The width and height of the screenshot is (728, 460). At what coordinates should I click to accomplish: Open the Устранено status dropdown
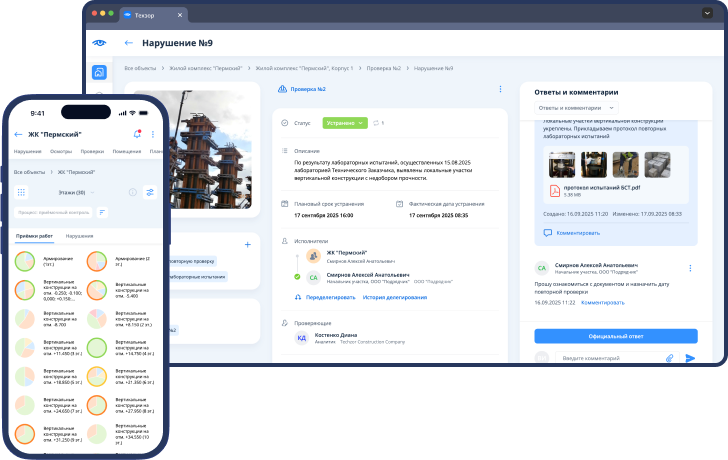[345, 123]
